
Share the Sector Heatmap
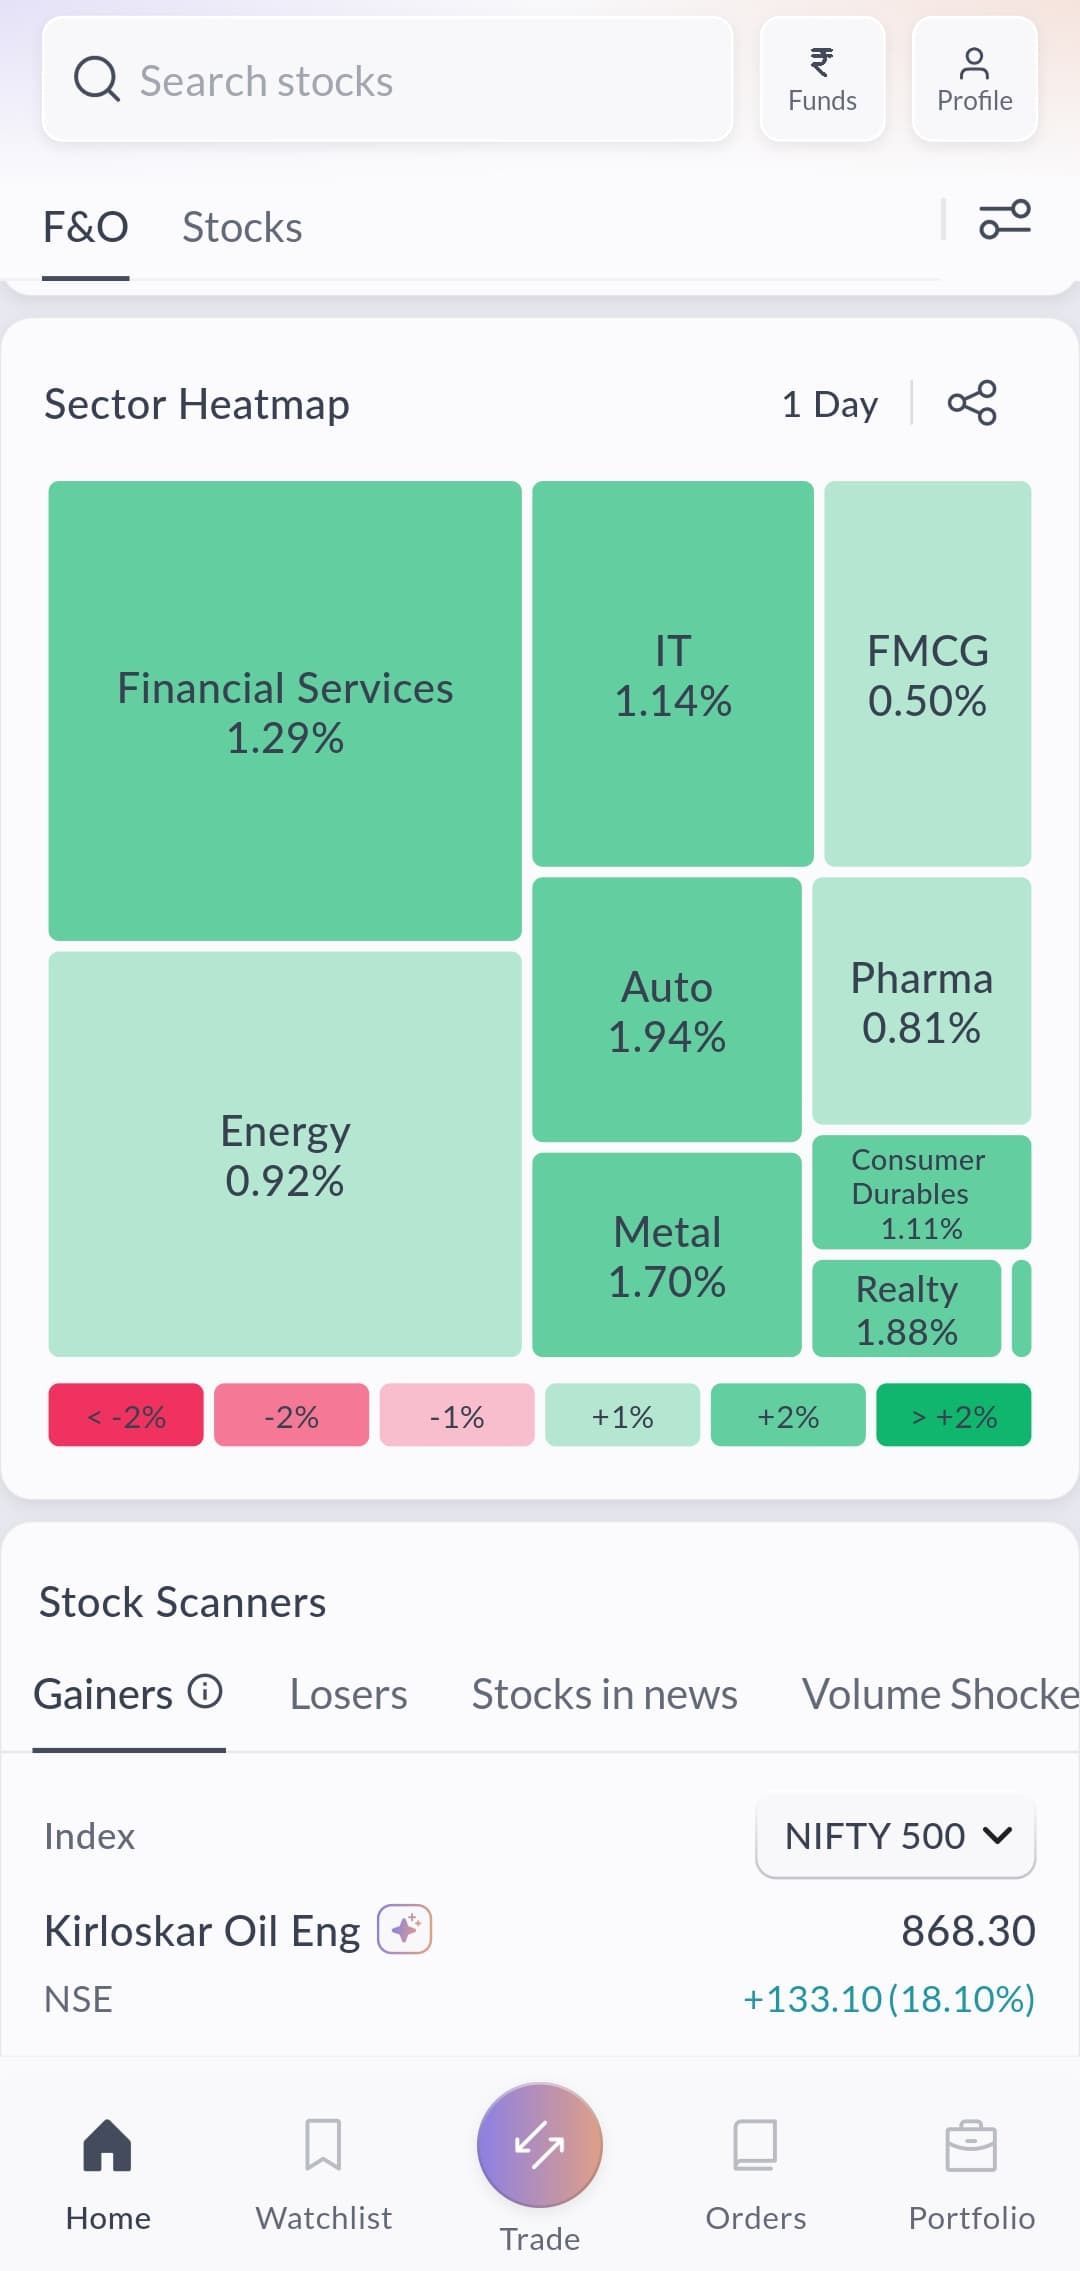click(x=972, y=403)
